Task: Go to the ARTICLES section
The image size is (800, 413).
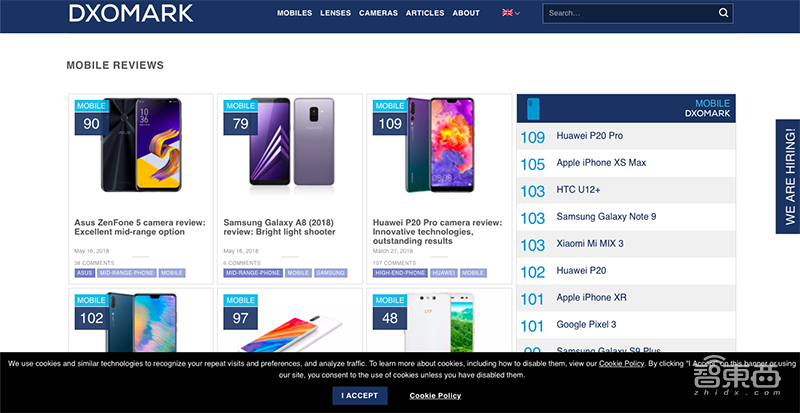Action: click(425, 13)
